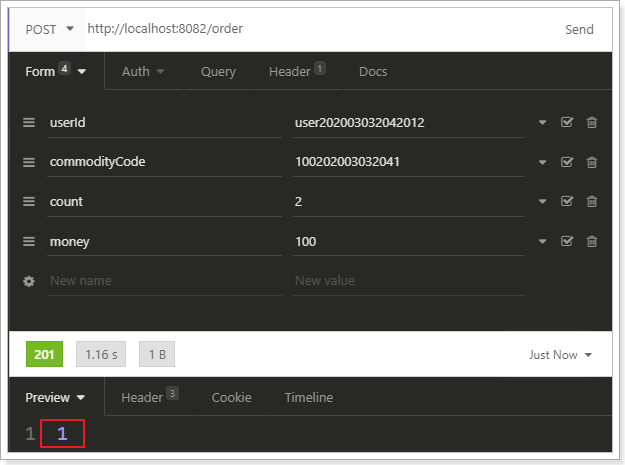Viewport: 625px width, 465px height.
Task: Click the New value input field
Action: [408, 281]
